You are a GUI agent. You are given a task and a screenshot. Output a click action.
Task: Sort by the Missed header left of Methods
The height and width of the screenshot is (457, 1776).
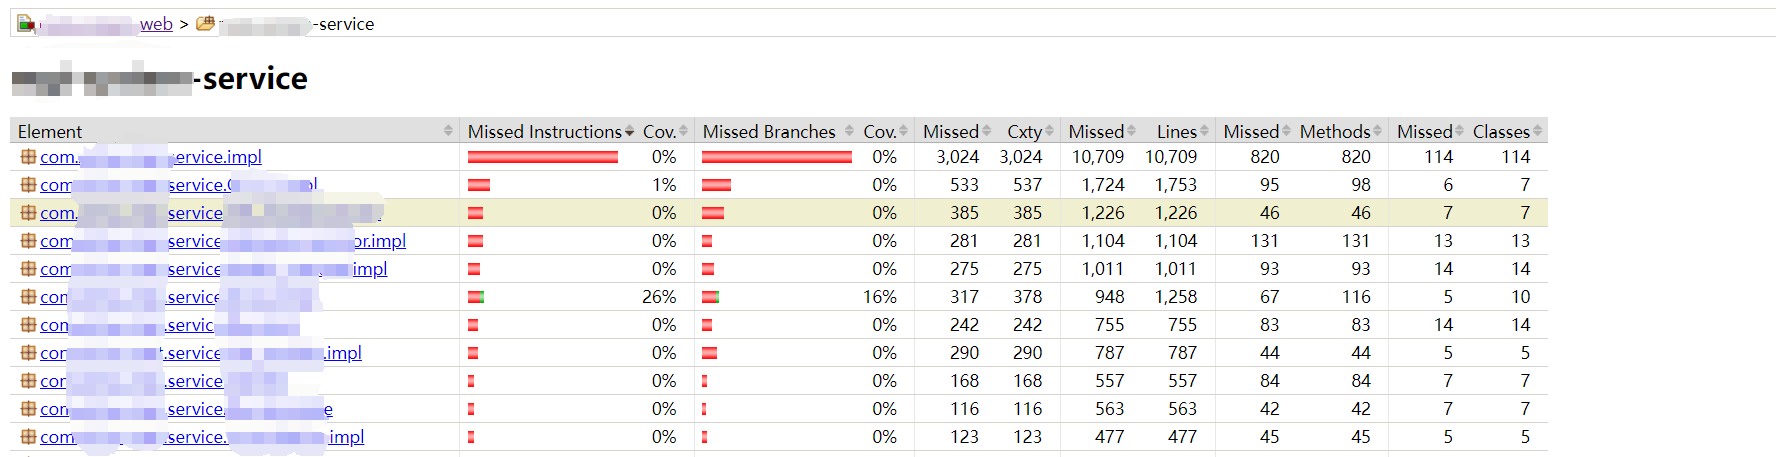coord(1257,131)
